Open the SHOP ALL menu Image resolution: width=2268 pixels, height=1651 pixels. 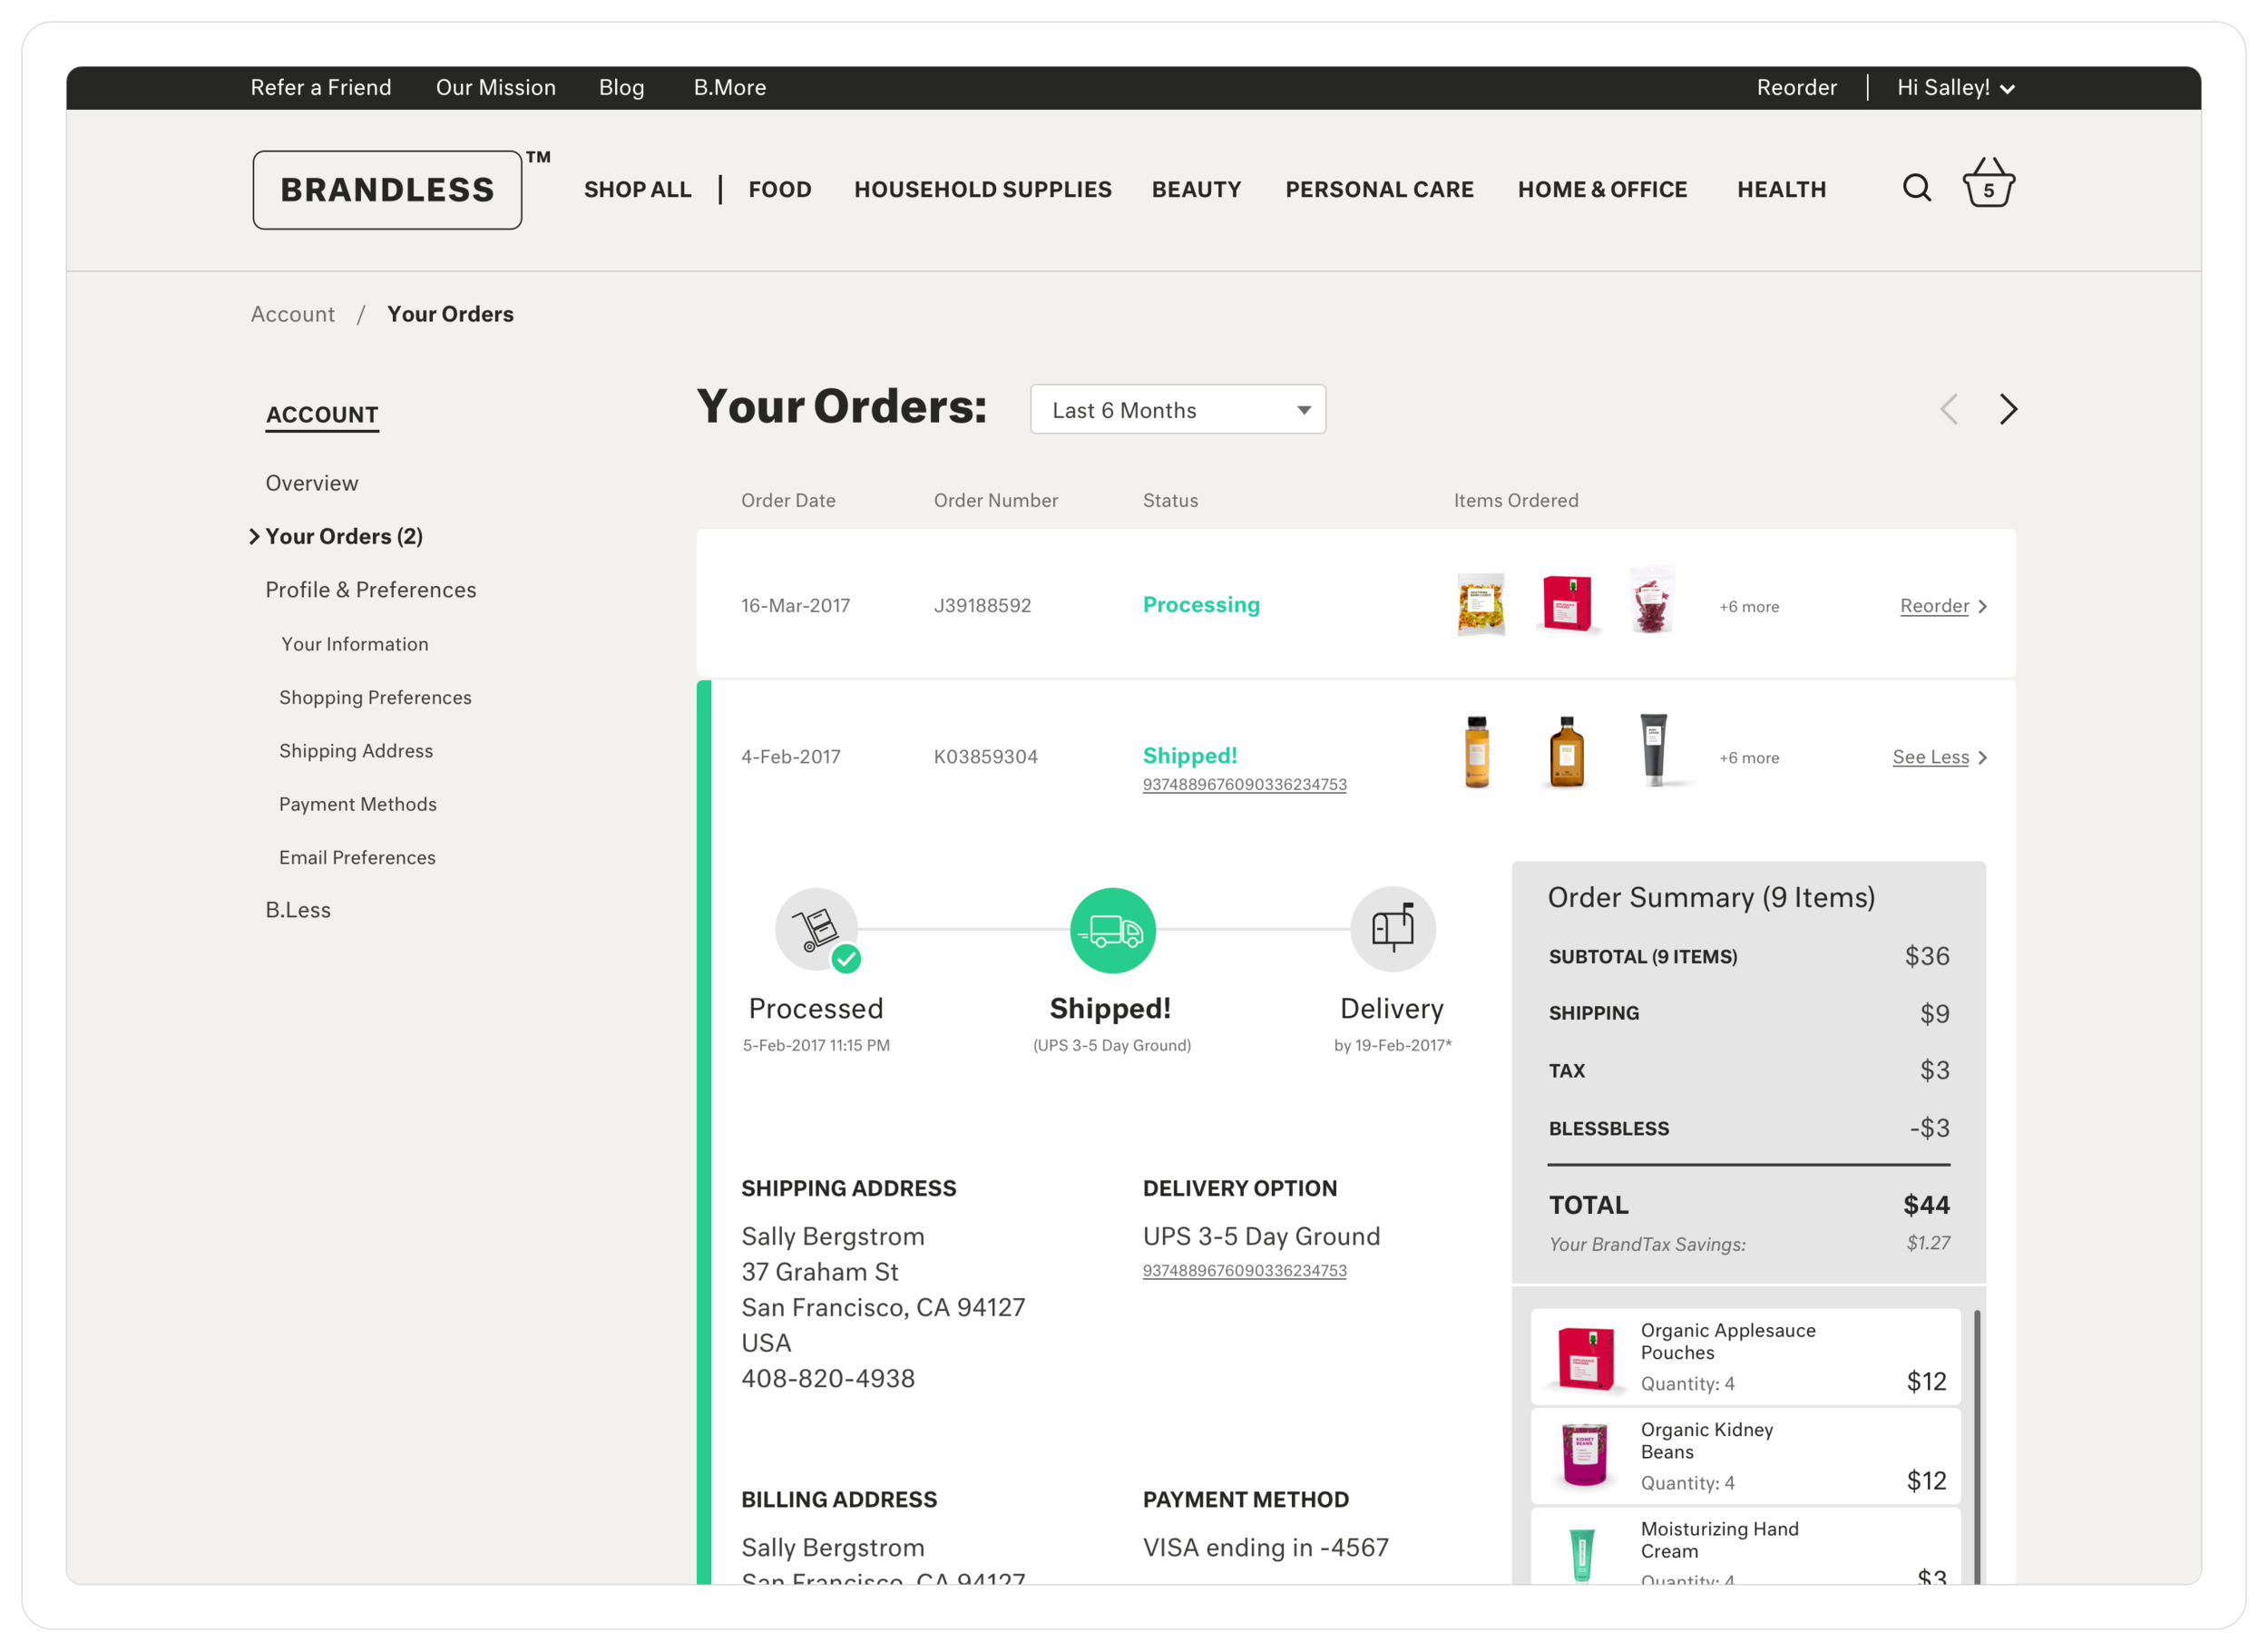pyautogui.click(x=638, y=189)
